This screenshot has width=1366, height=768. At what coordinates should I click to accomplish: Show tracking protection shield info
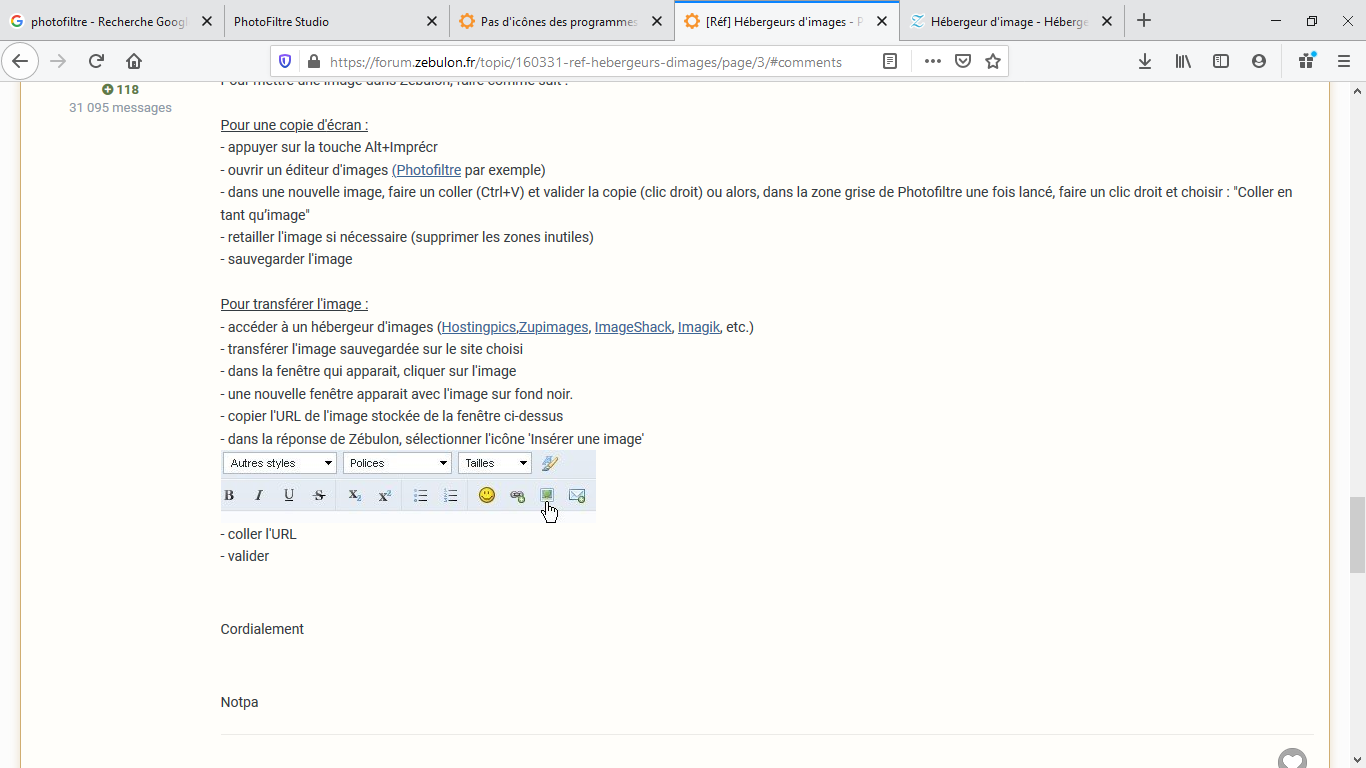(x=285, y=61)
